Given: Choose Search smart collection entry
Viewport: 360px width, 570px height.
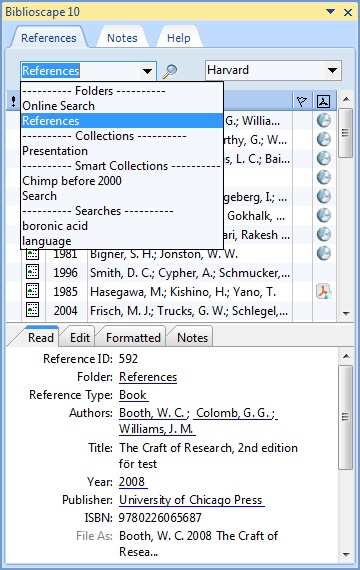Looking at the screenshot, I should tap(122, 196).
